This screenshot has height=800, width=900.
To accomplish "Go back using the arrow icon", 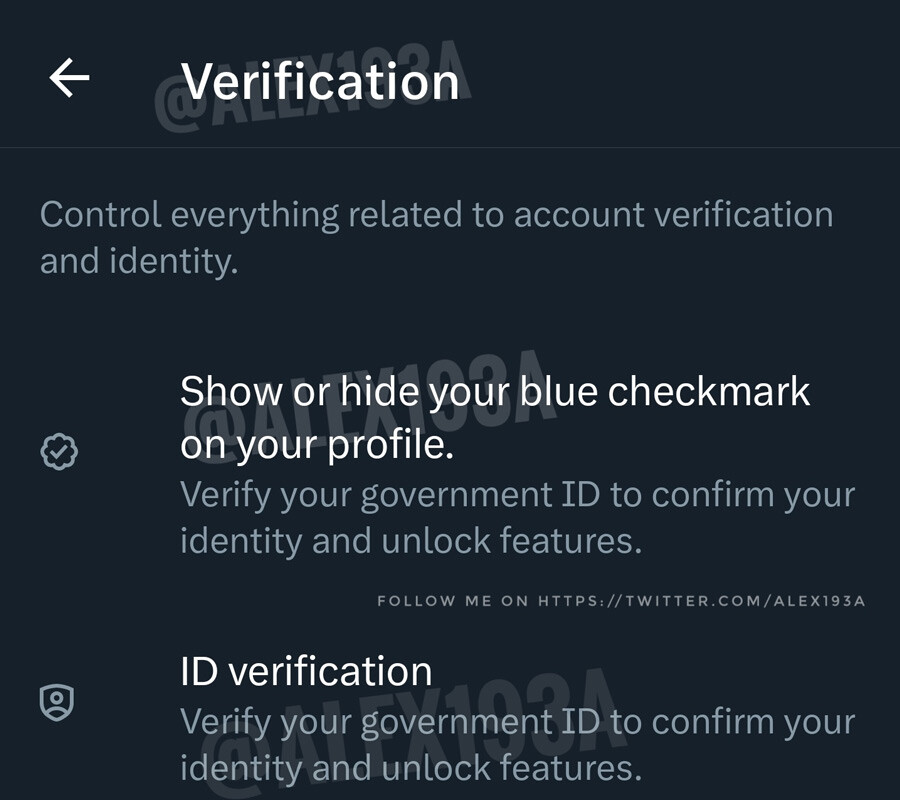I will (69, 78).
